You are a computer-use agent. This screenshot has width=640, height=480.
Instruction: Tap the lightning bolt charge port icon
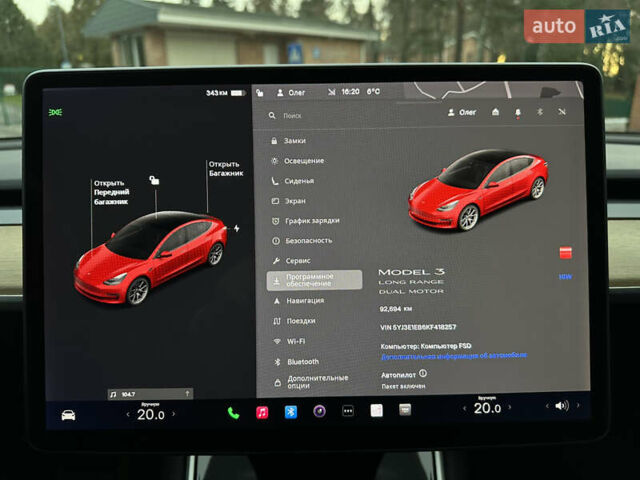237,228
